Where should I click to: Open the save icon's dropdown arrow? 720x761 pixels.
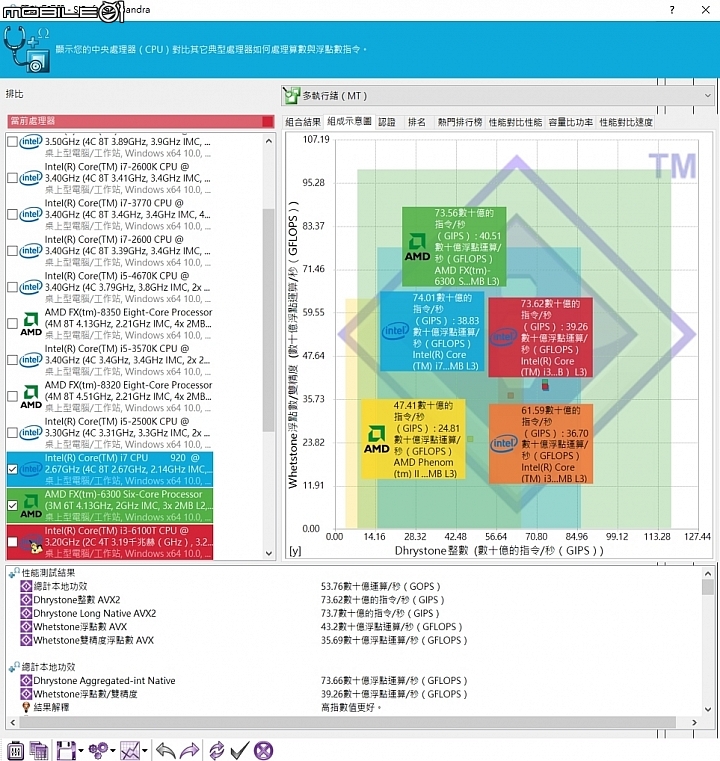tap(81, 751)
